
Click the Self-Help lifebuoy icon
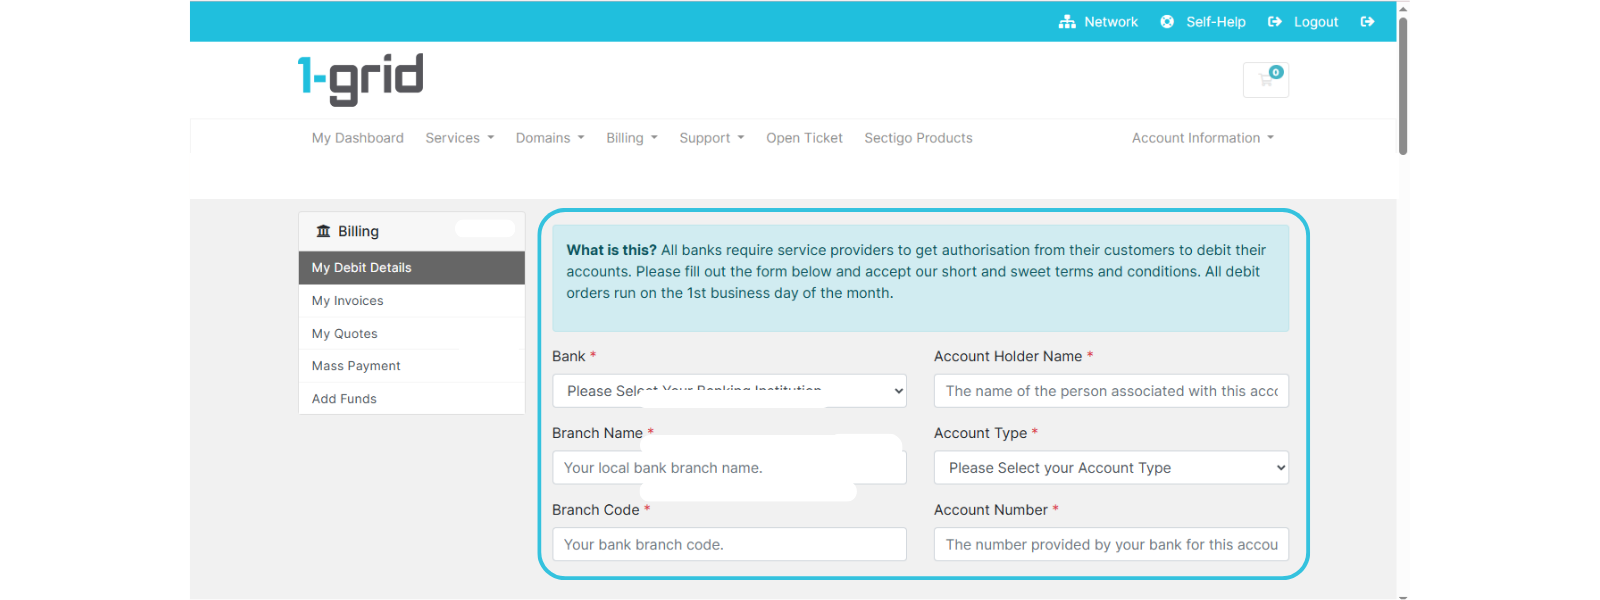click(x=1167, y=22)
